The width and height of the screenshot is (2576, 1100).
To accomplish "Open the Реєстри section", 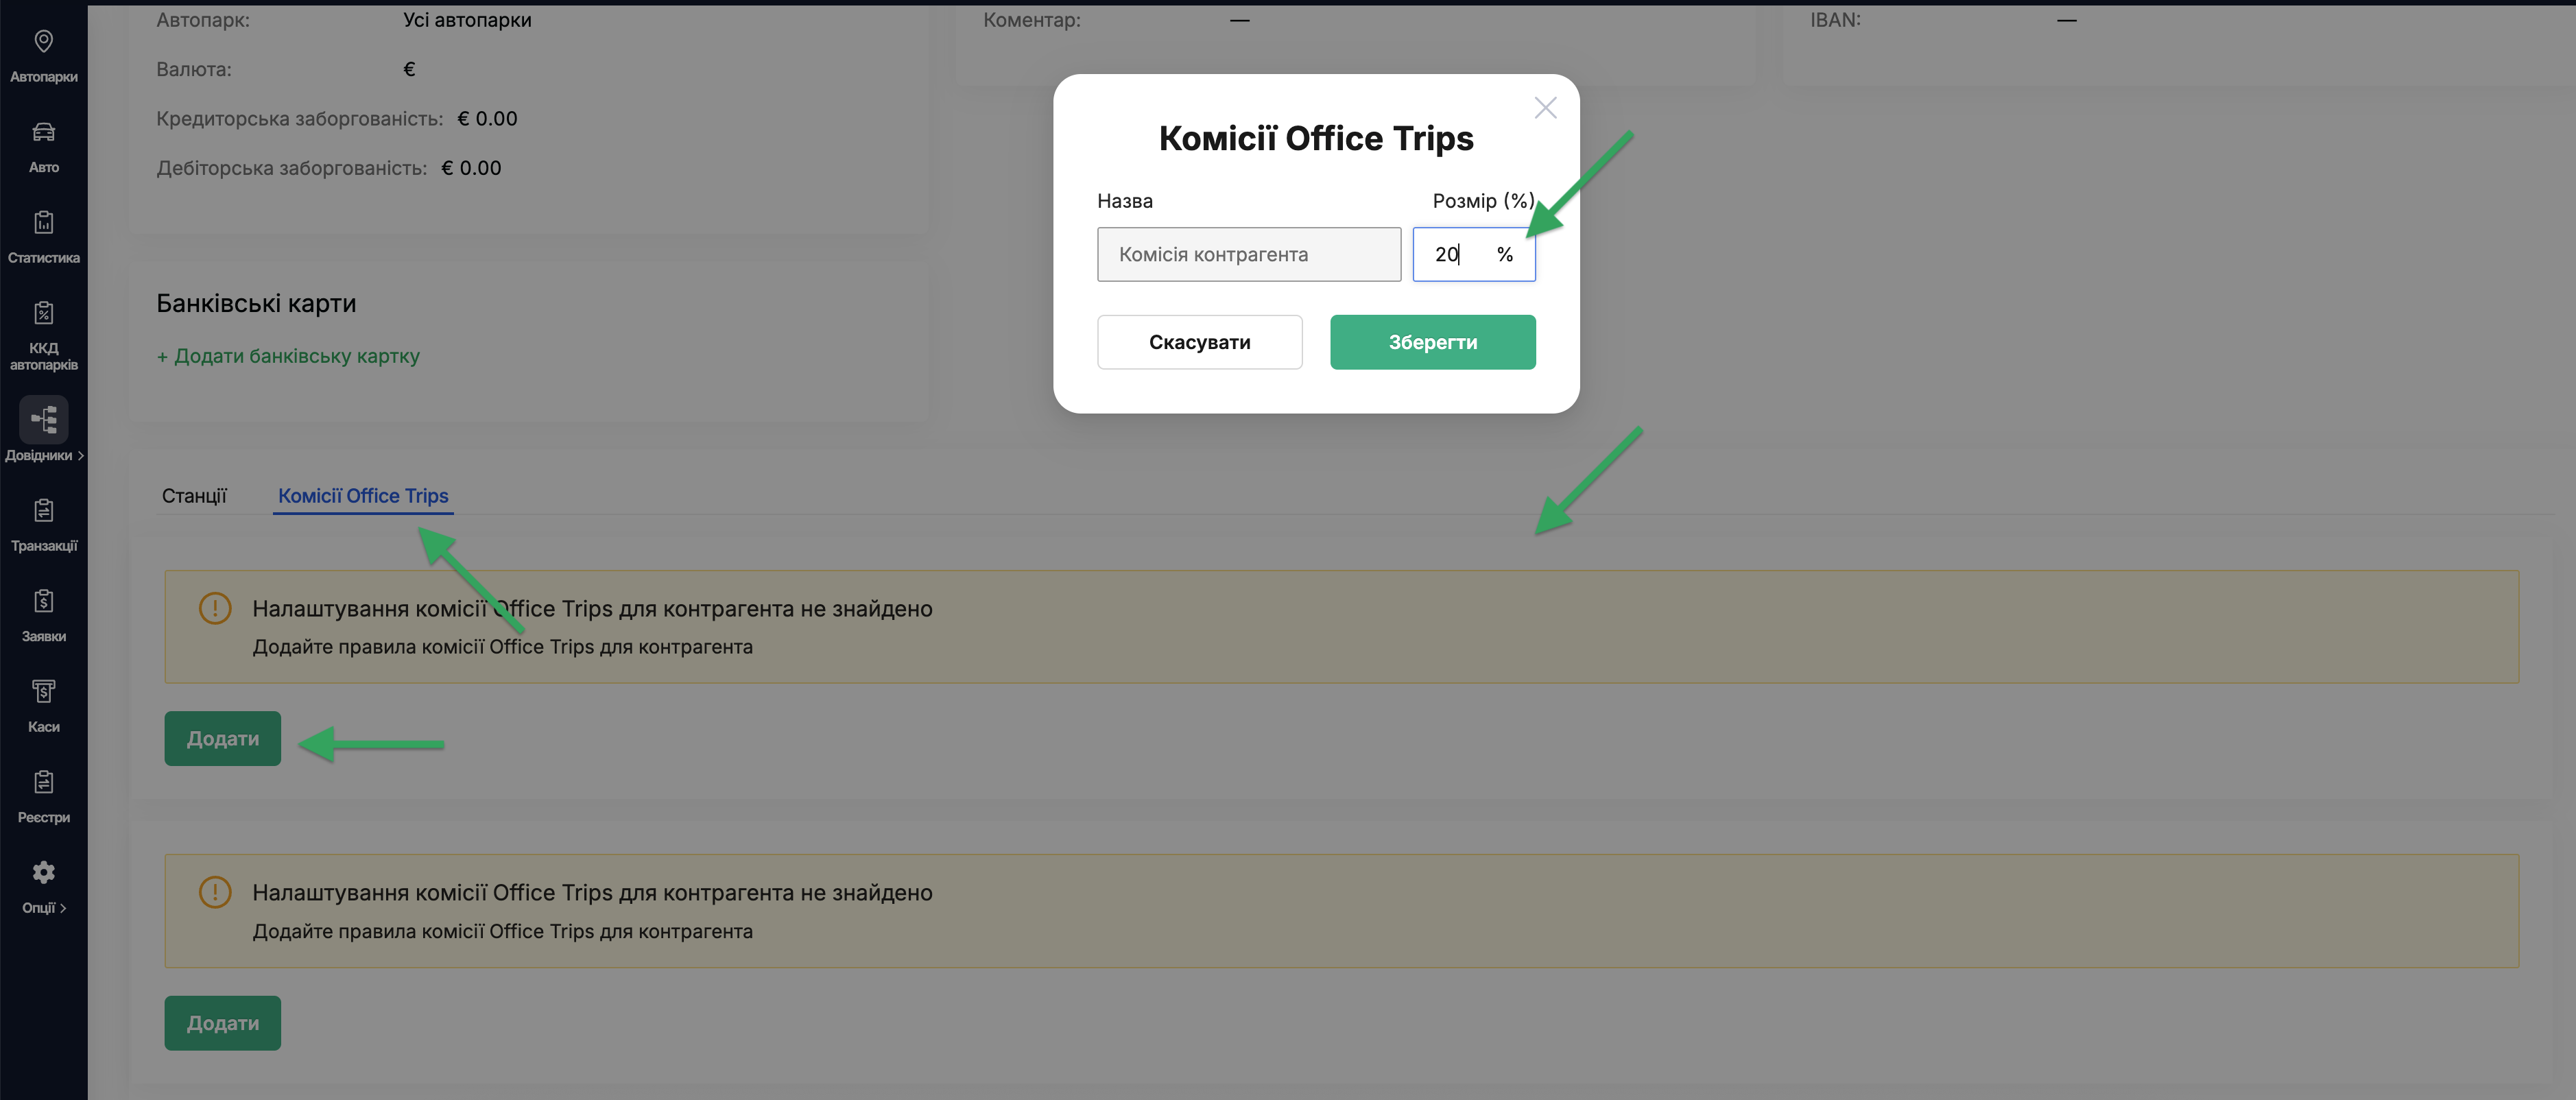I will 43,797.
